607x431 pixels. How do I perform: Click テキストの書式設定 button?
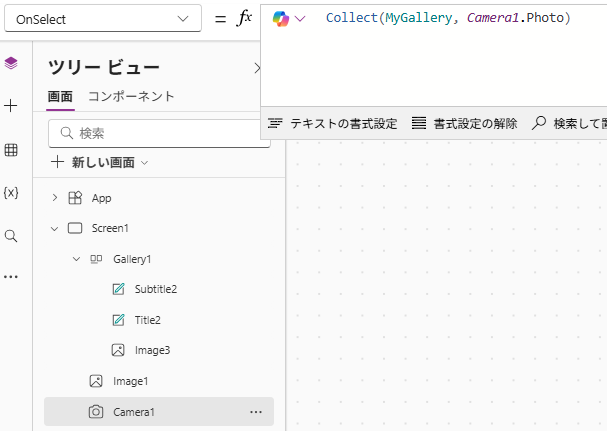333,124
